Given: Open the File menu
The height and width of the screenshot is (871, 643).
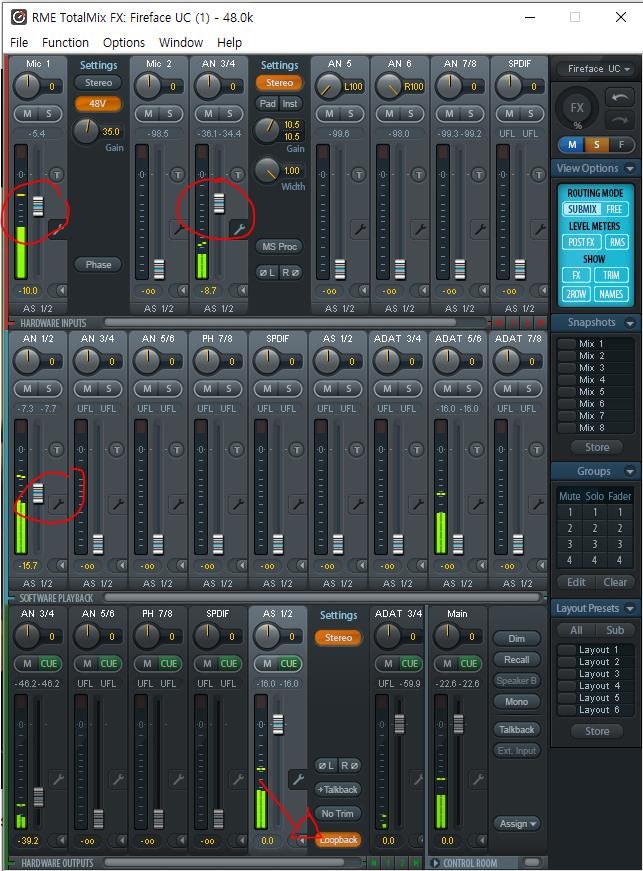Looking at the screenshot, I should 19,43.
